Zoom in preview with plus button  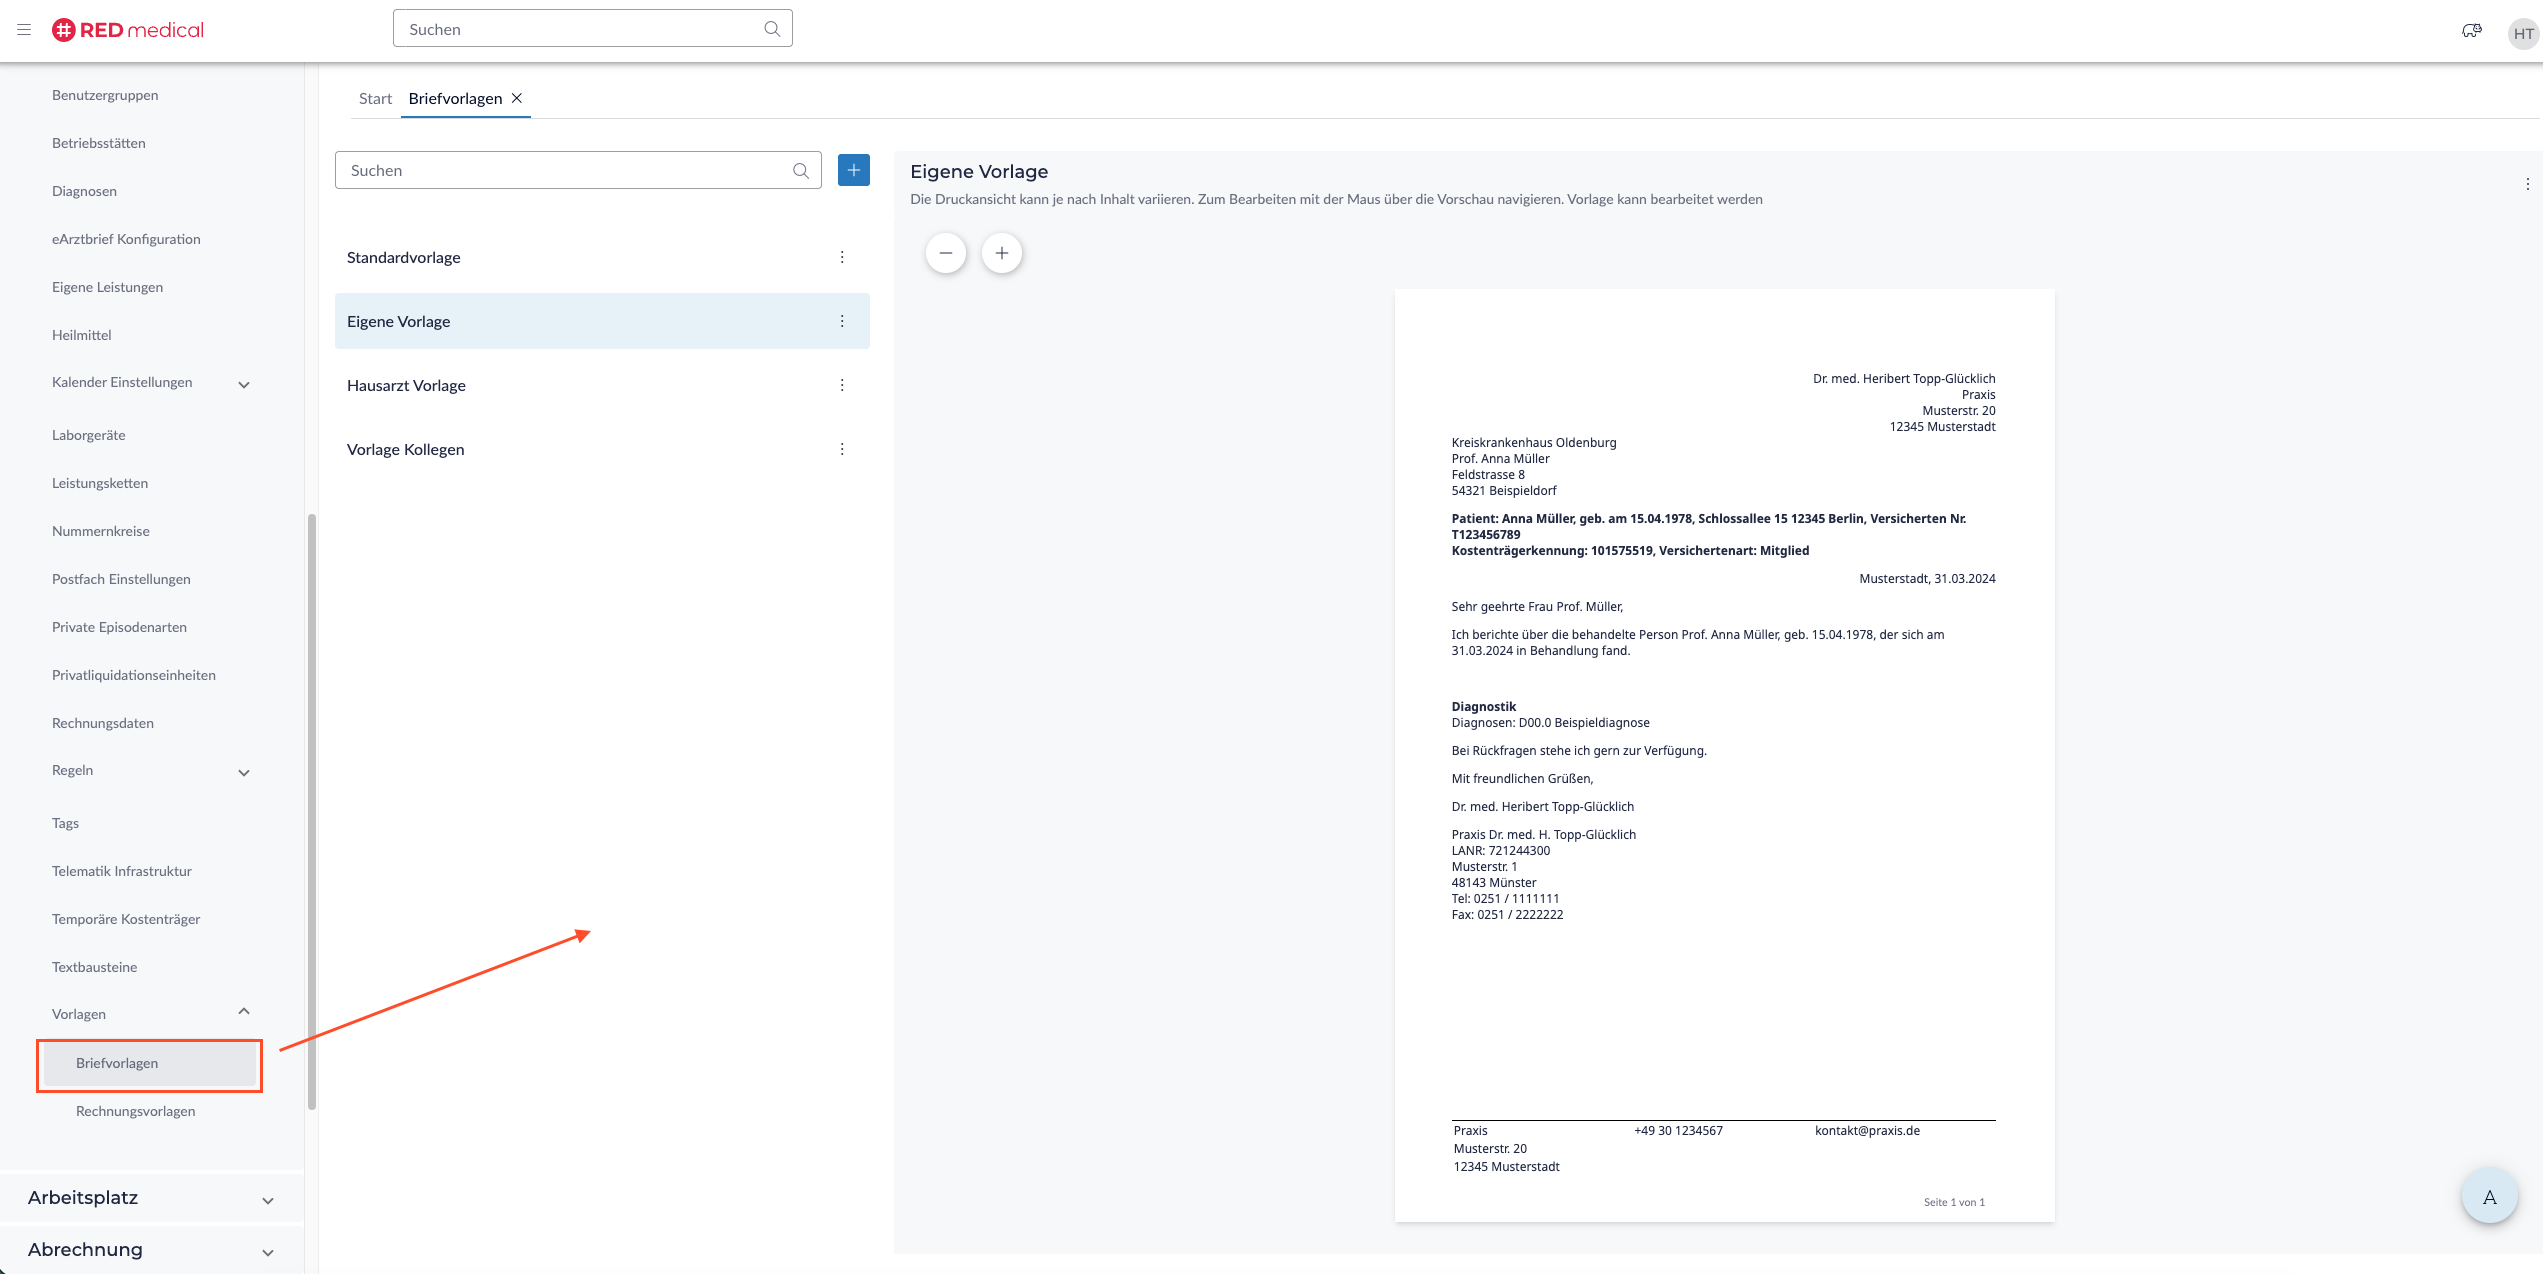click(1001, 253)
